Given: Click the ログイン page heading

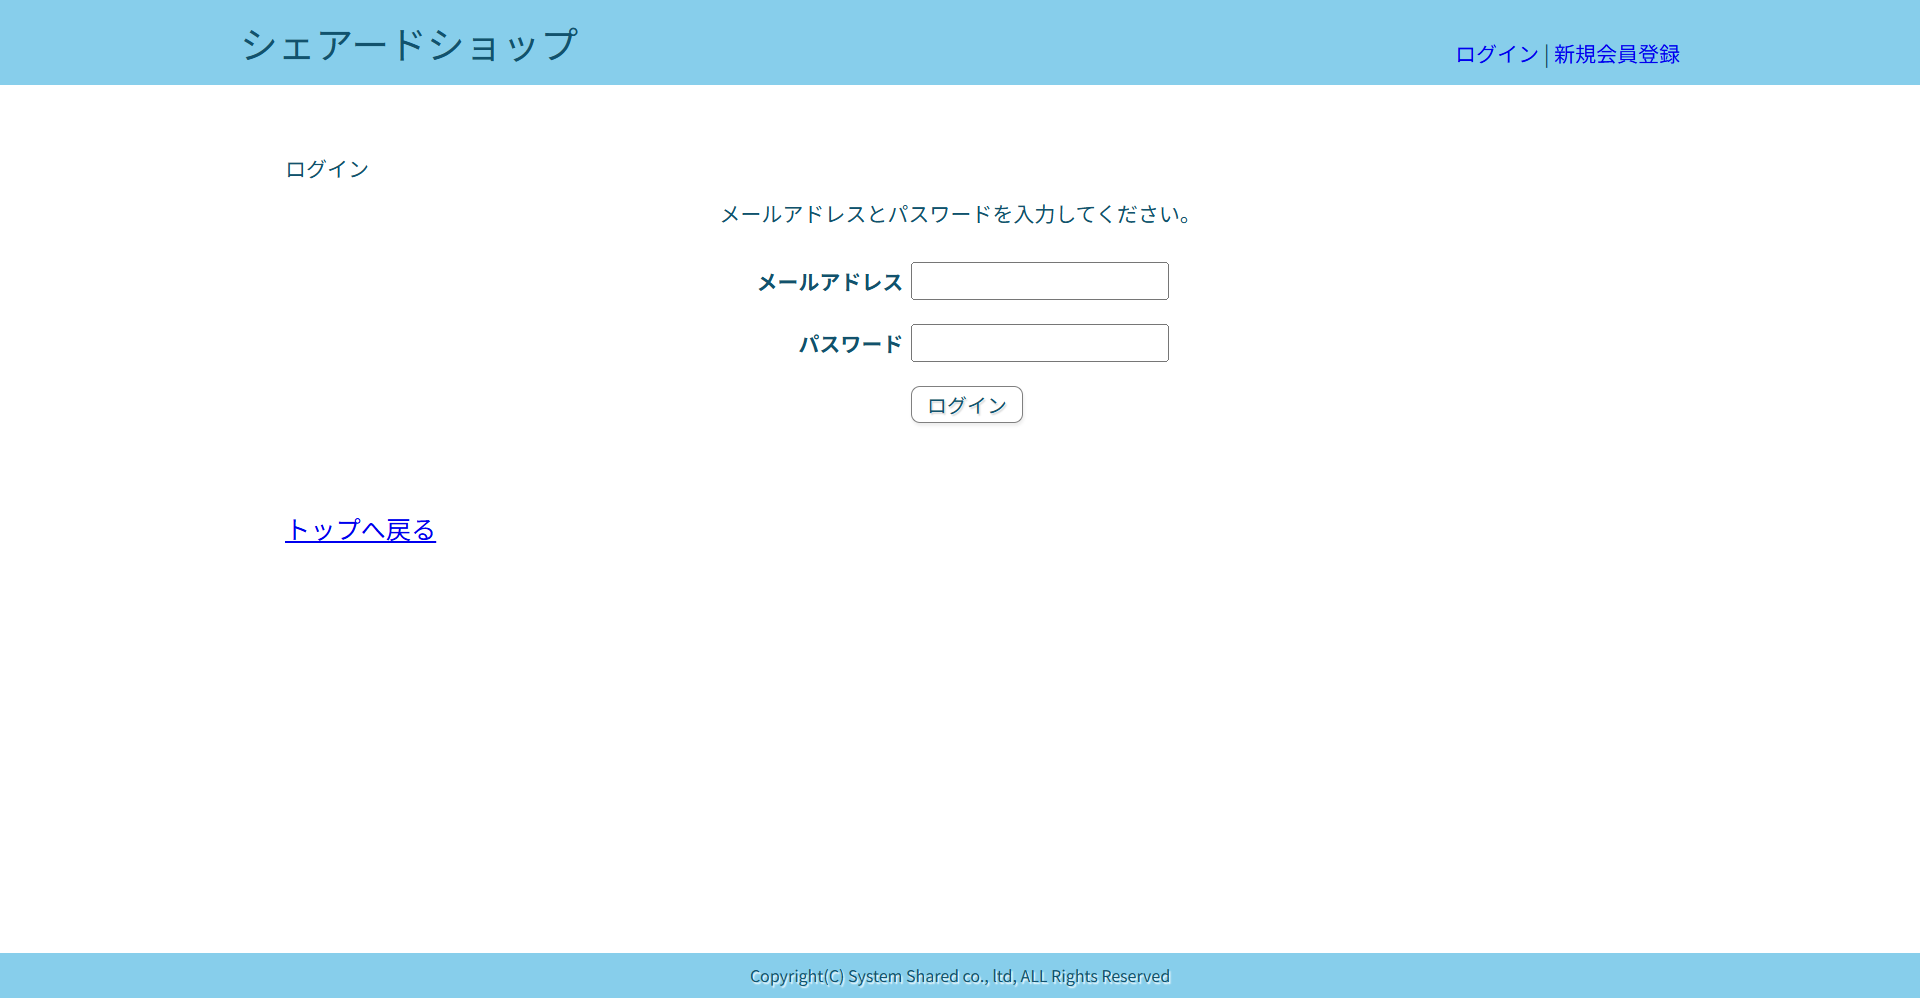Looking at the screenshot, I should point(326,168).
